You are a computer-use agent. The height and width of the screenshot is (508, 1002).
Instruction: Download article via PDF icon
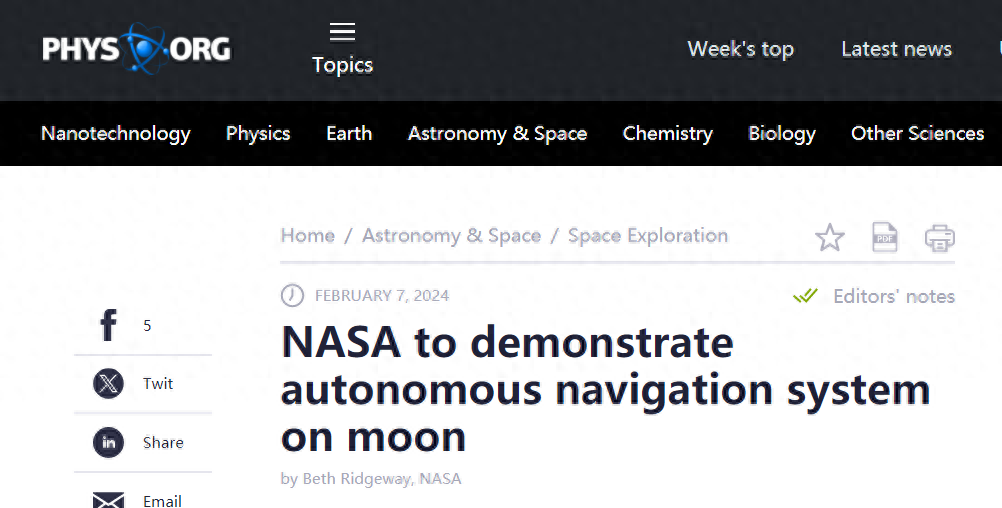pos(884,238)
